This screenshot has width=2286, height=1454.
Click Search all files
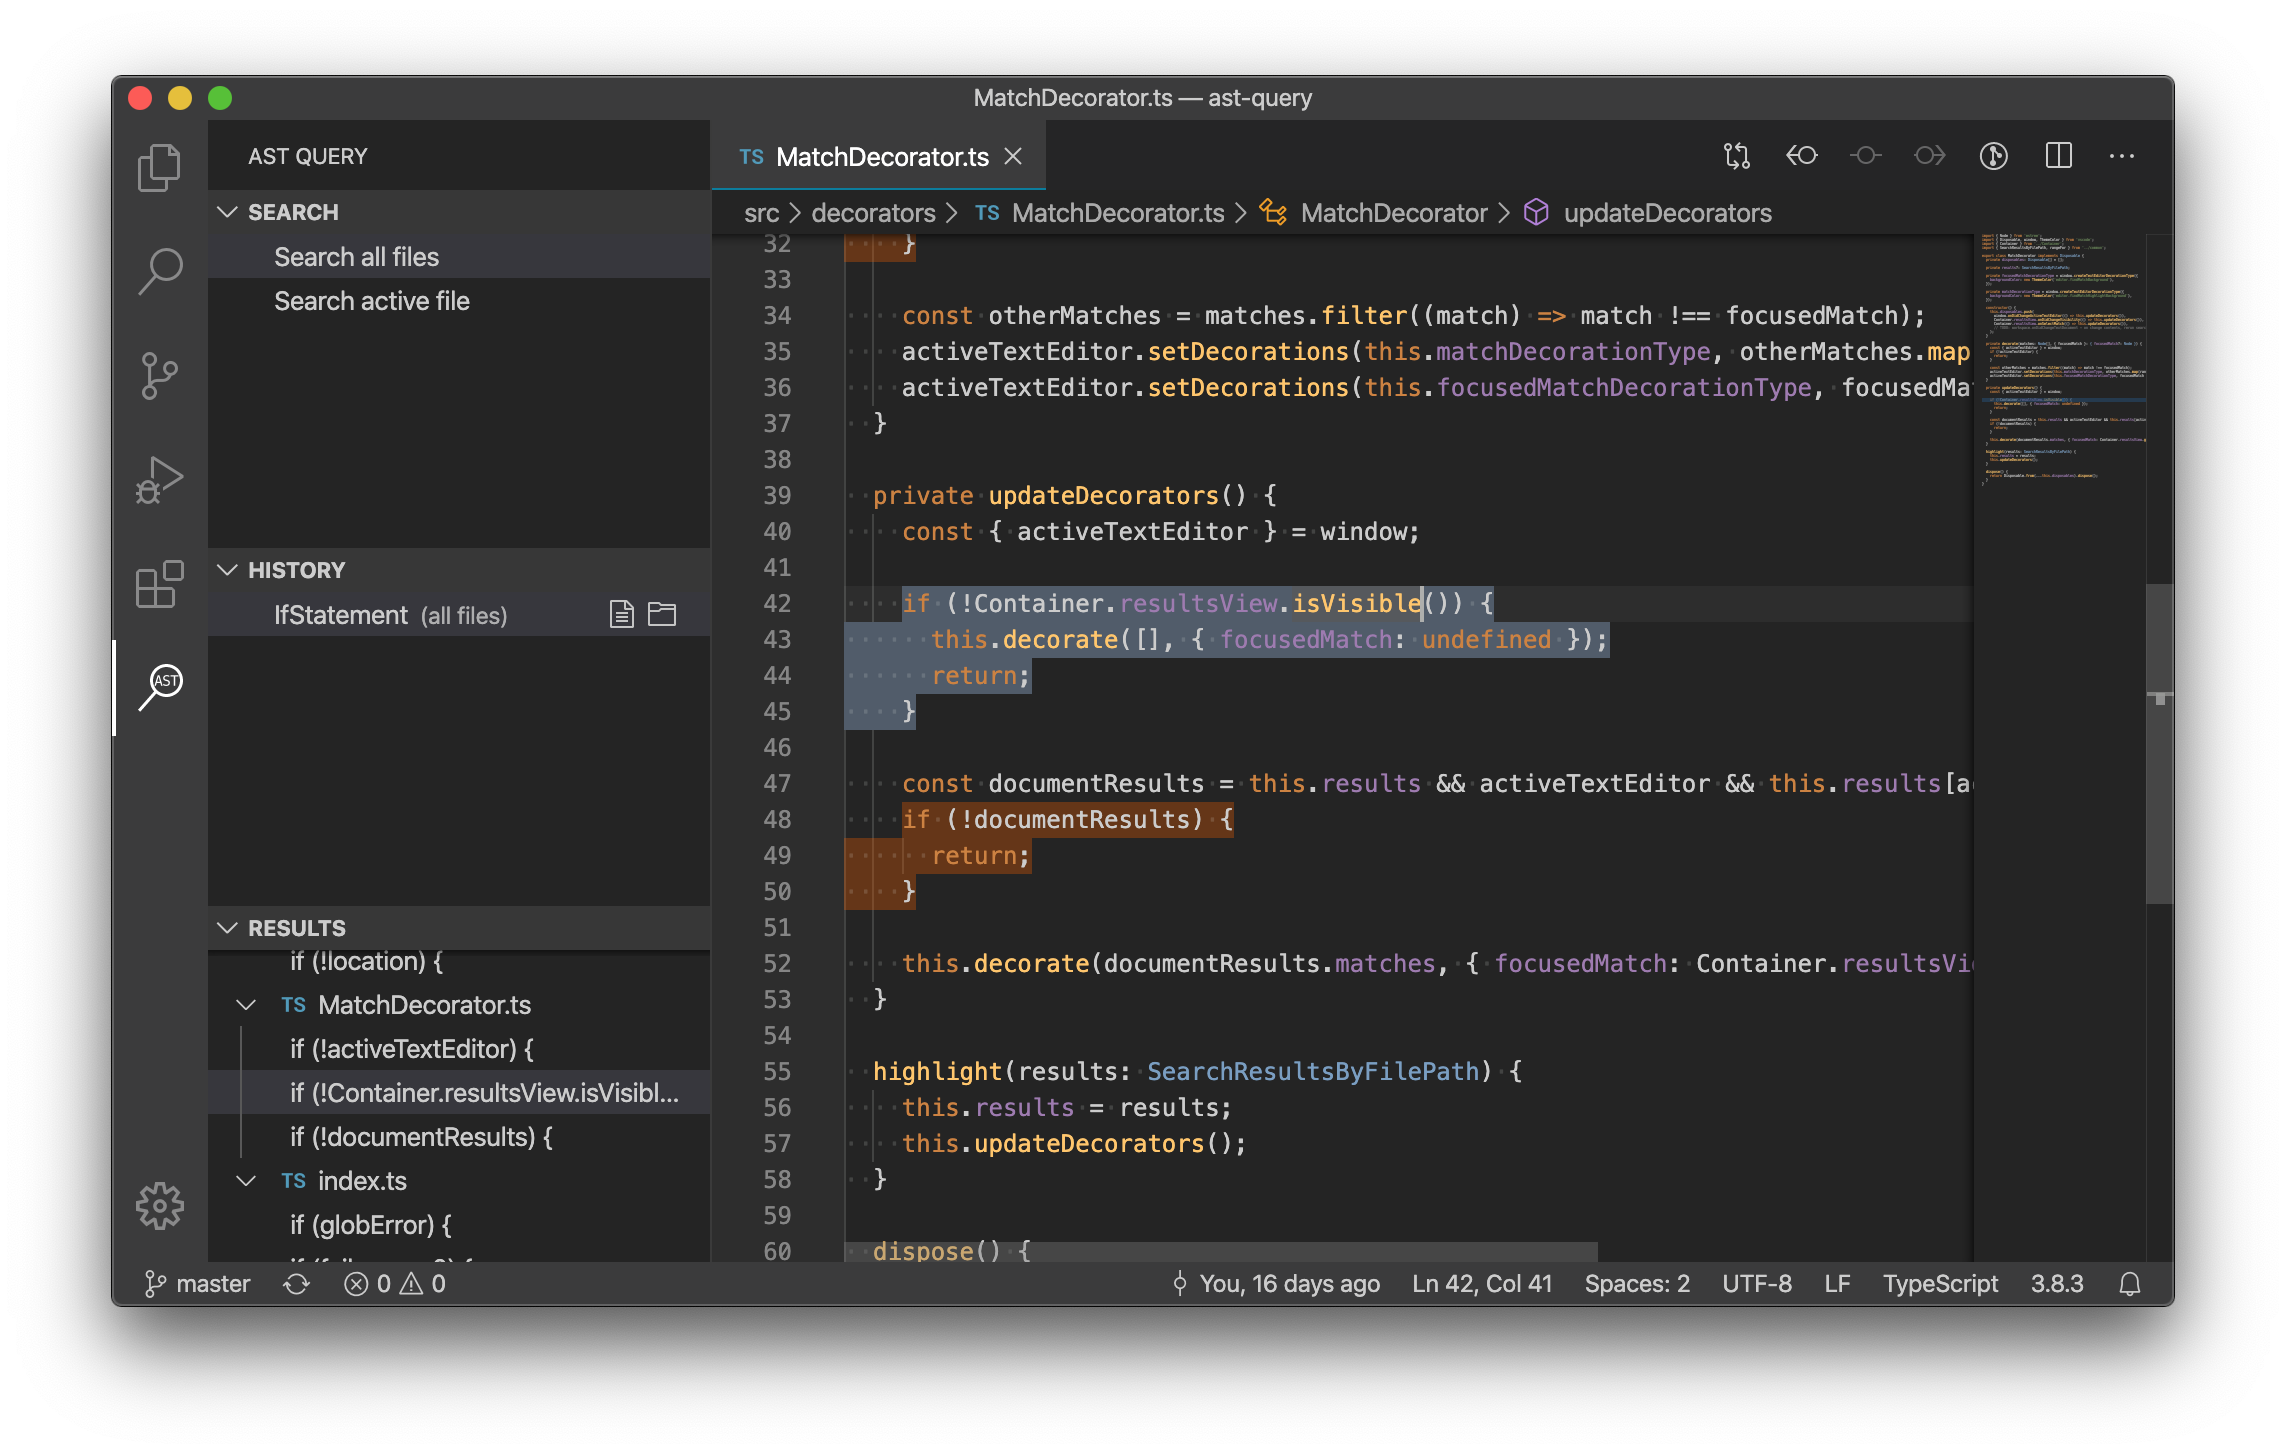tap(356, 257)
